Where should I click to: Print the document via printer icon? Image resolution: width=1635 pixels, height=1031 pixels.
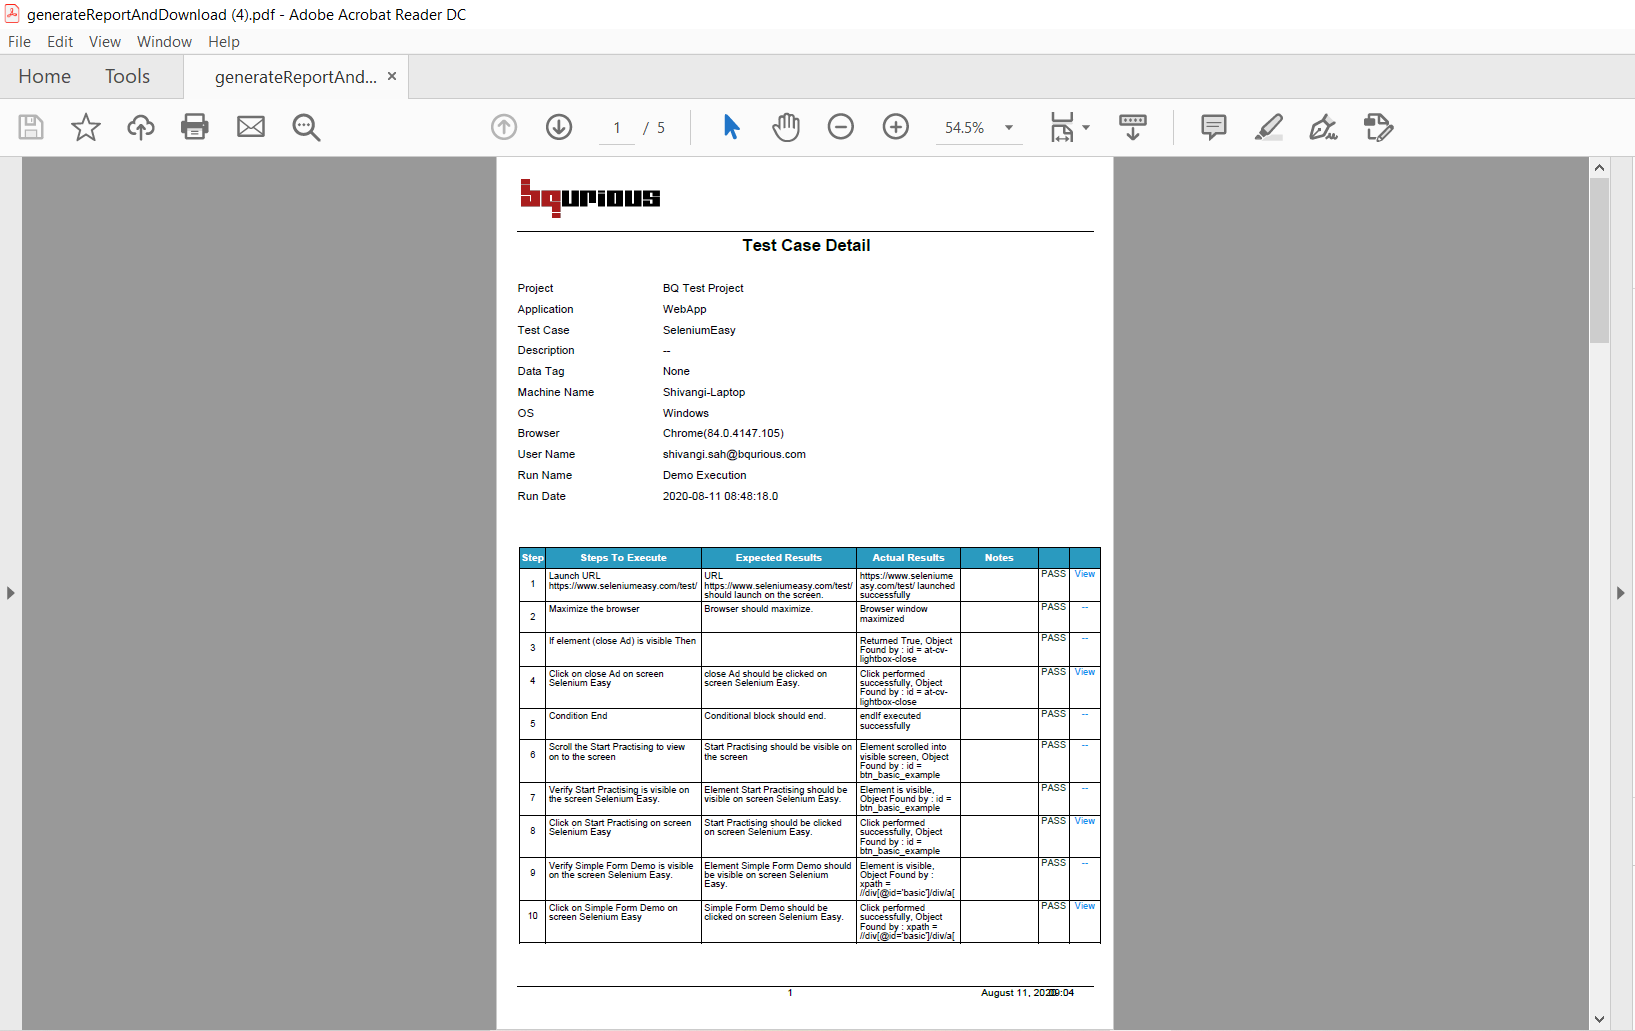195,127
